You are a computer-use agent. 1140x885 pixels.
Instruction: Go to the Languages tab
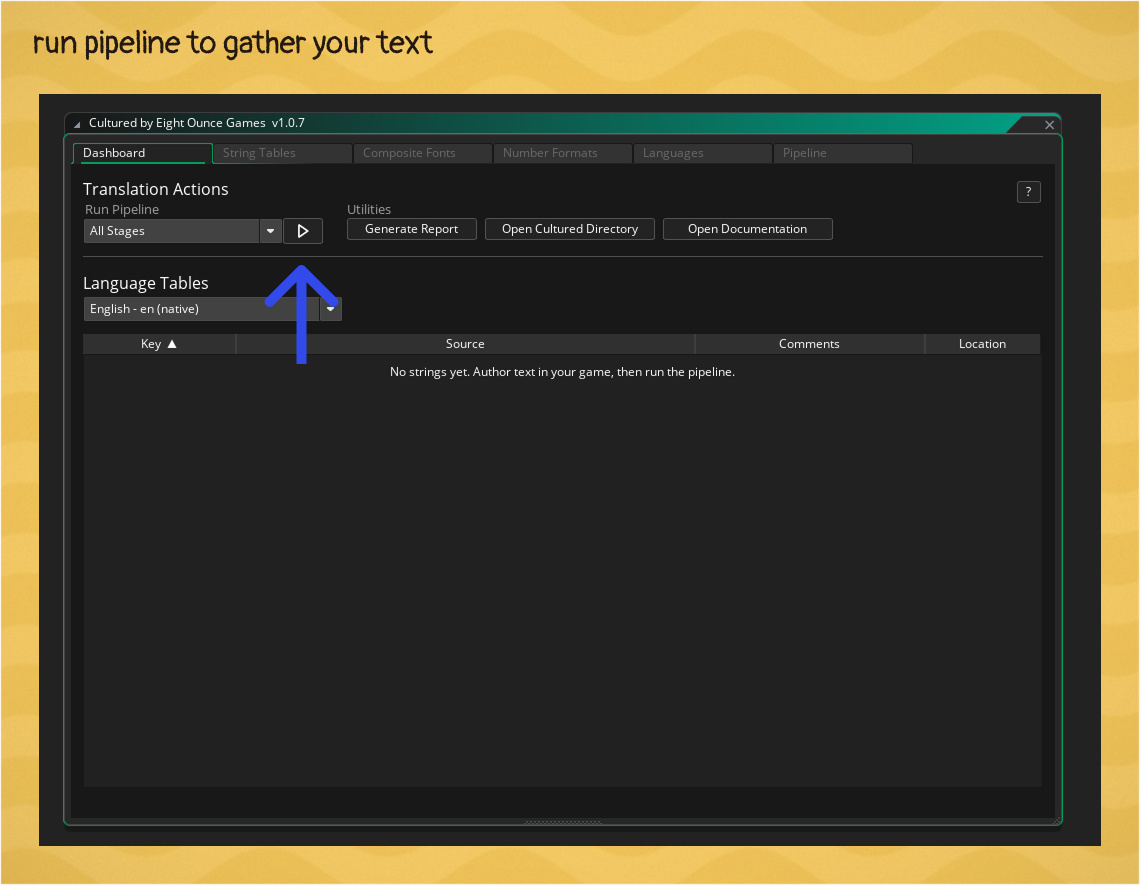click(702, 153)
